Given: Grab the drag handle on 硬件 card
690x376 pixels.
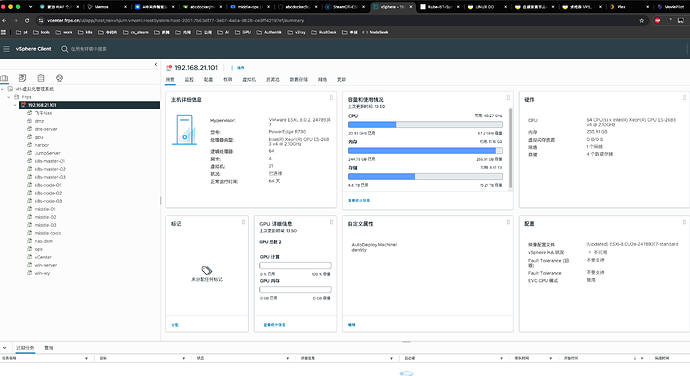Looking at the screenshot, I should [x=684, y=98].
